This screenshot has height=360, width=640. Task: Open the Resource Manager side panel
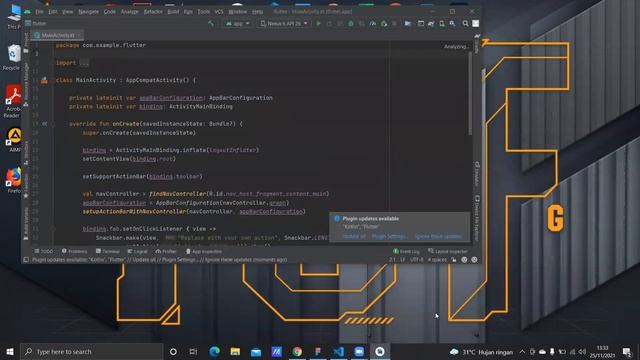tap(26, 84)
